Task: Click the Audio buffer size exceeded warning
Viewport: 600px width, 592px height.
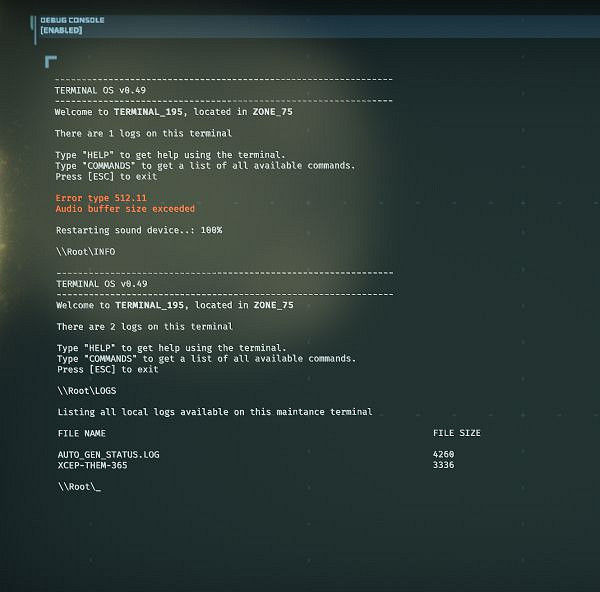Action: pos(125,209)
